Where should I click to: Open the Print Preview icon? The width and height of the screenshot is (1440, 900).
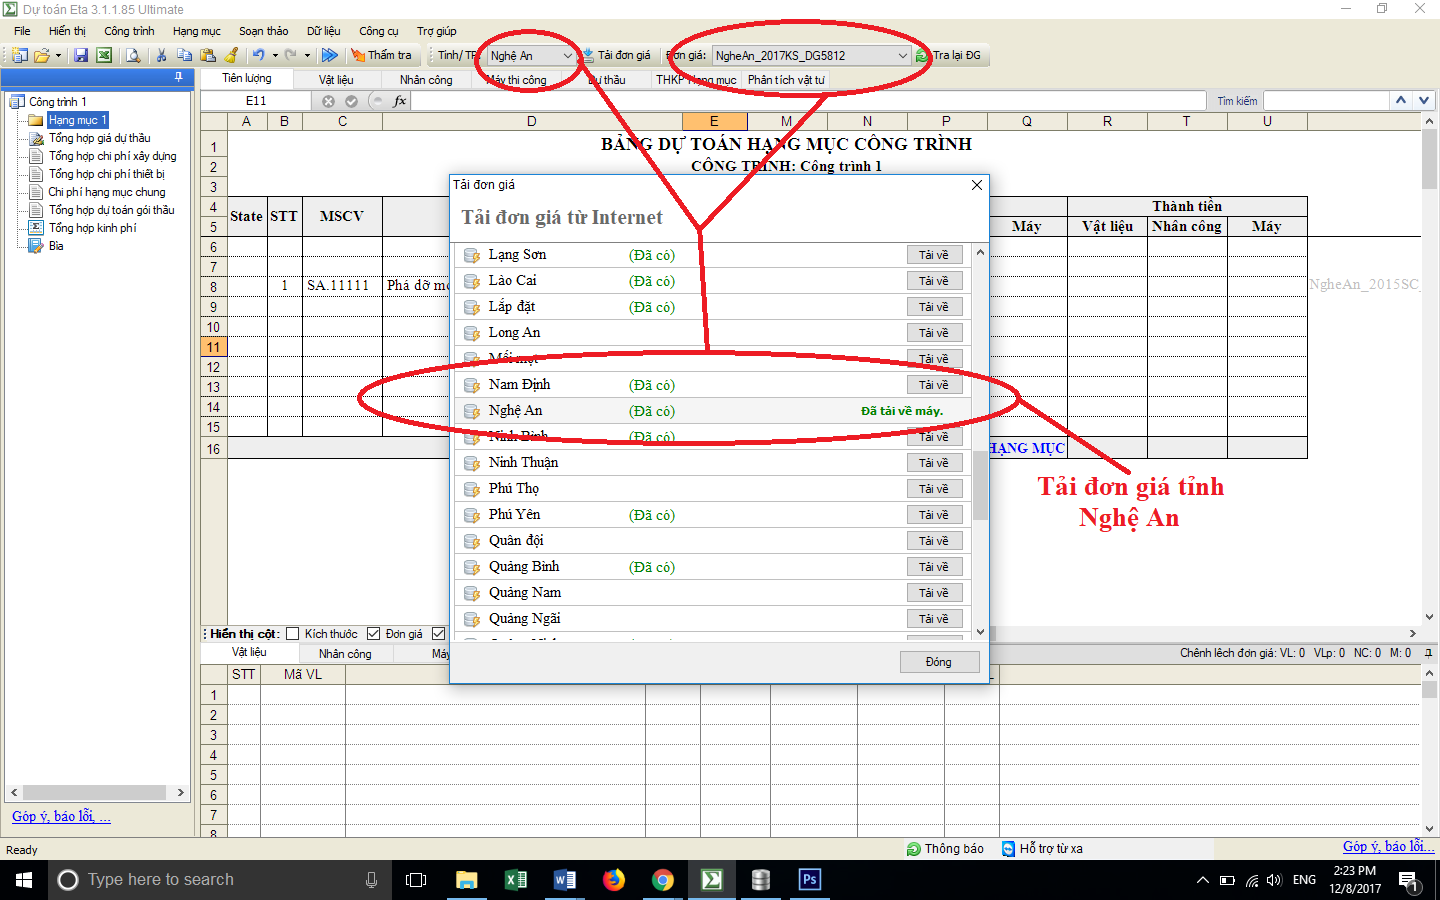tap(133, 56)
